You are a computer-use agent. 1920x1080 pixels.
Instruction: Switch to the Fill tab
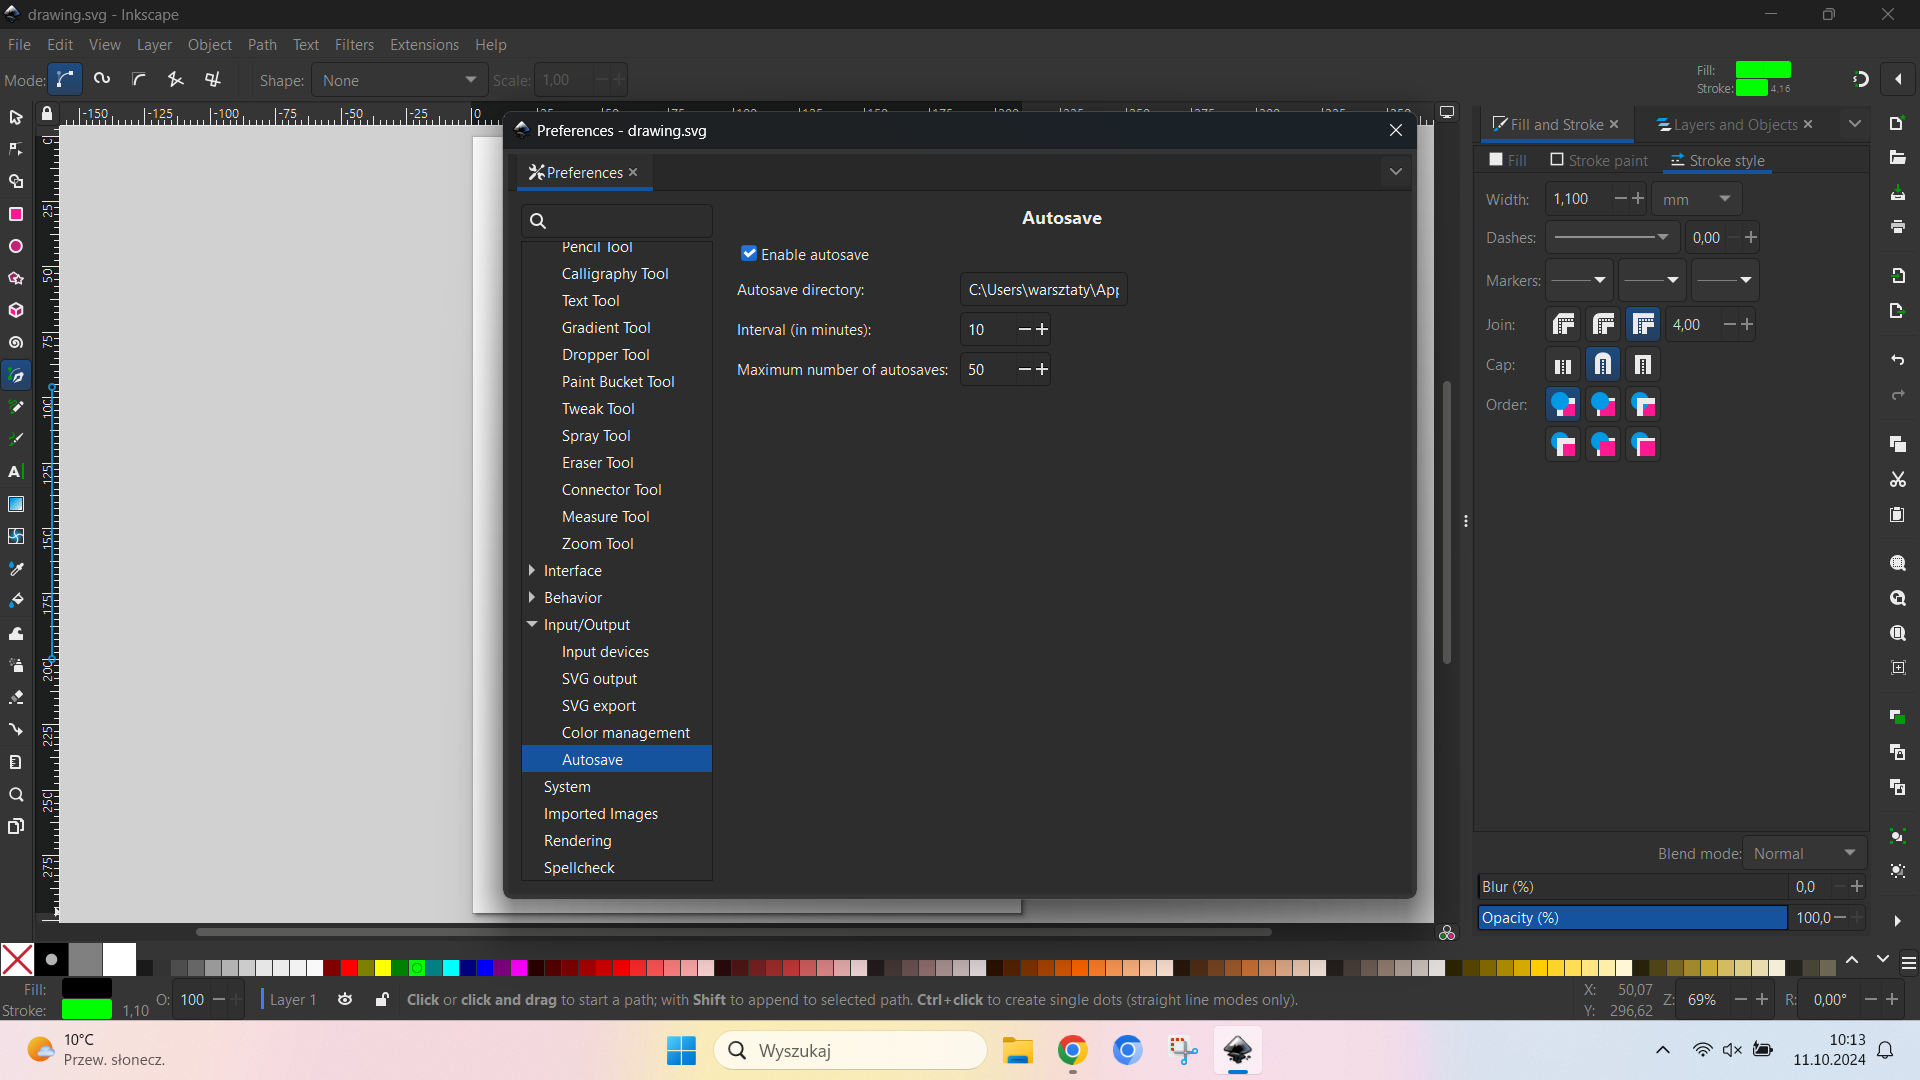tap(1508, 160)
